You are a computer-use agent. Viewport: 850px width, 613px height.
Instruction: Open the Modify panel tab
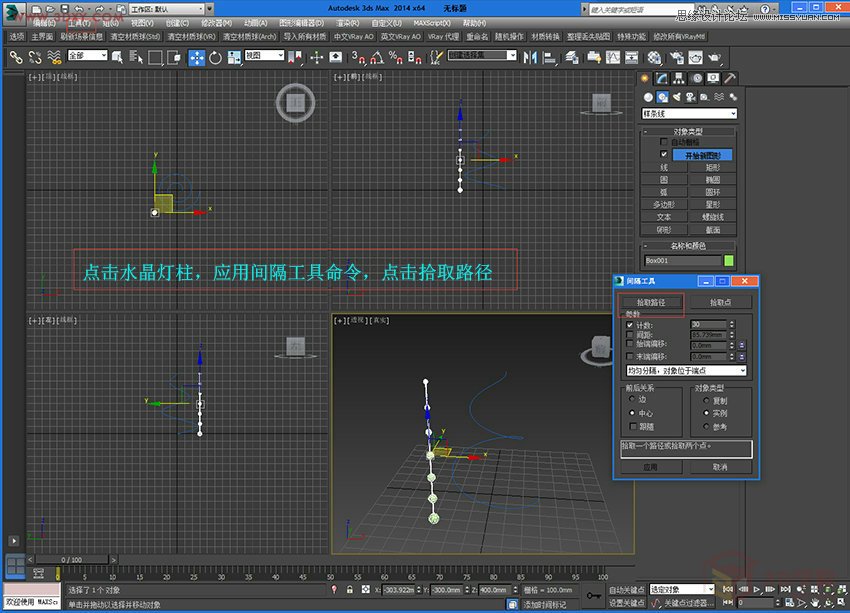point(660,79)
